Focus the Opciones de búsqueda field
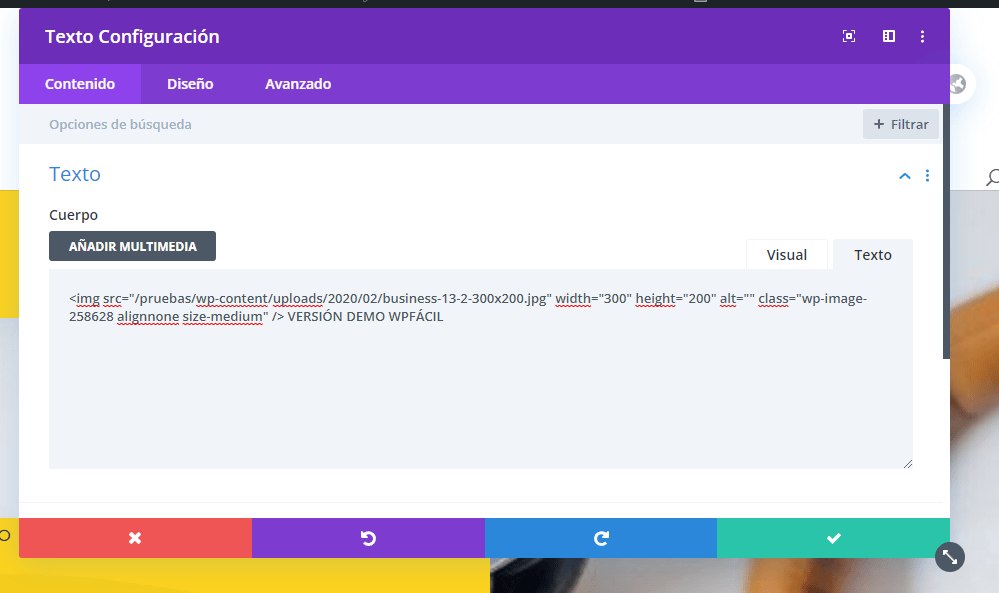Viewport: 999px width, 593px height. coord(440,124)
